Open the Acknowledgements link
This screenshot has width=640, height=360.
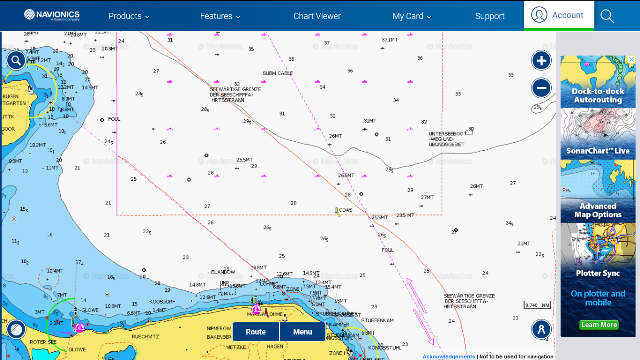click(x=448, y=356)
